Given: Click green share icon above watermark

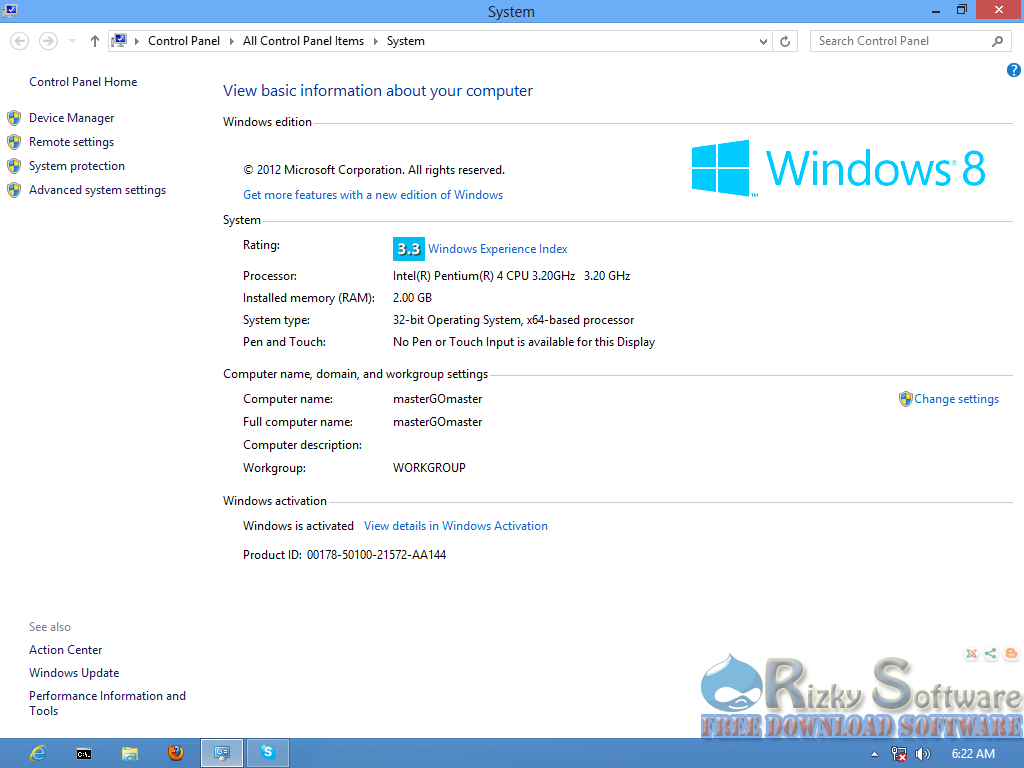Looking at the screenshot, I should pos(991,653).
